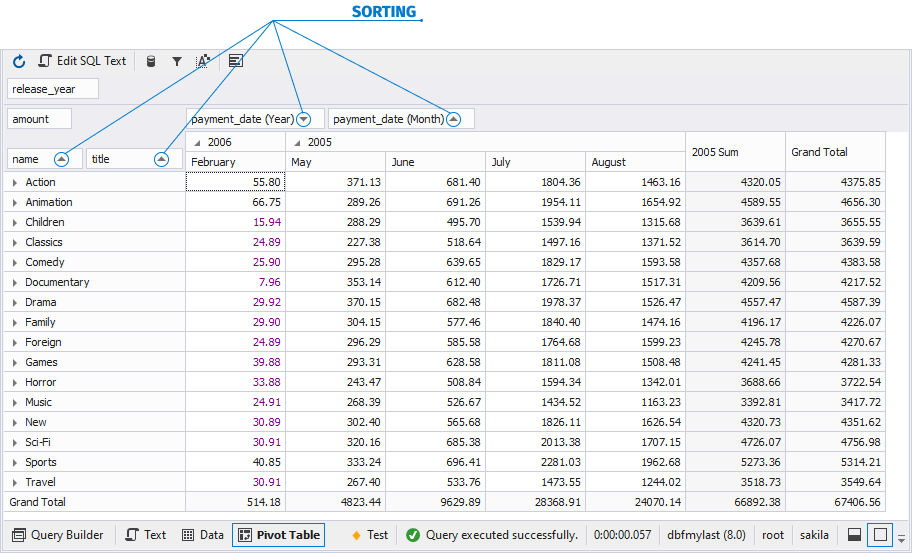
Task: Select cell 24070.14 in Grand Total row
Action: point(636,502)
